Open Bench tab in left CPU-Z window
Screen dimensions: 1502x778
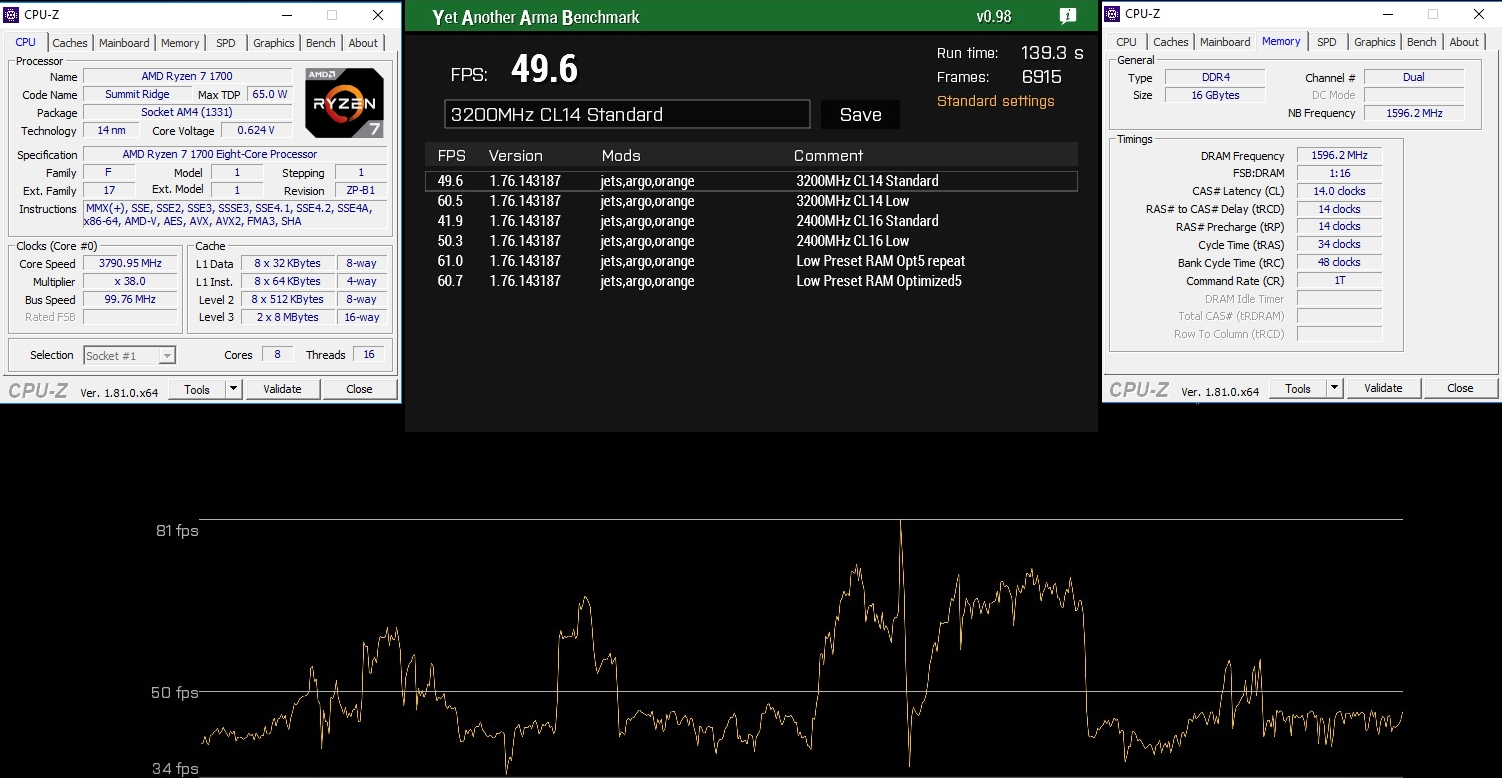(321, 43)
